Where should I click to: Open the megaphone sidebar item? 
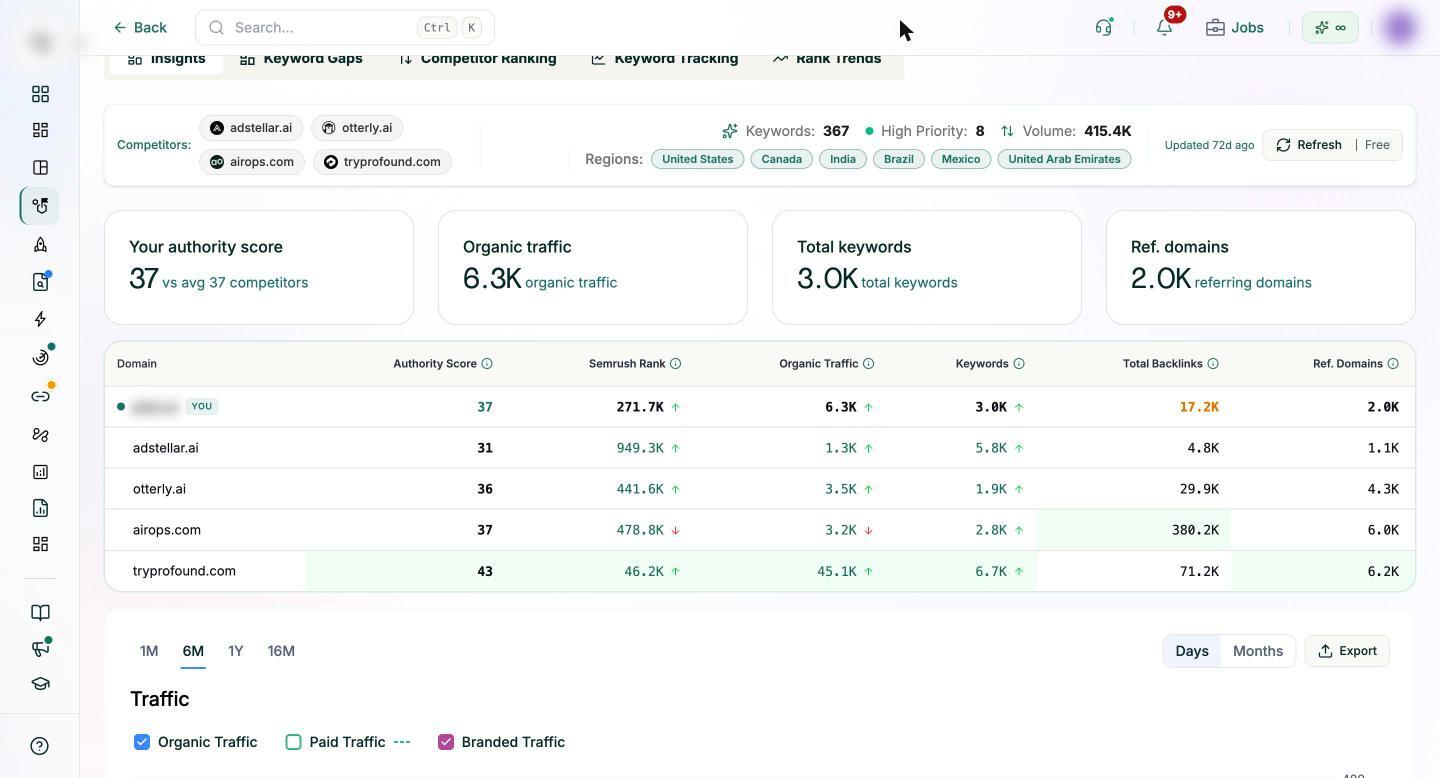tap(40, 648)
